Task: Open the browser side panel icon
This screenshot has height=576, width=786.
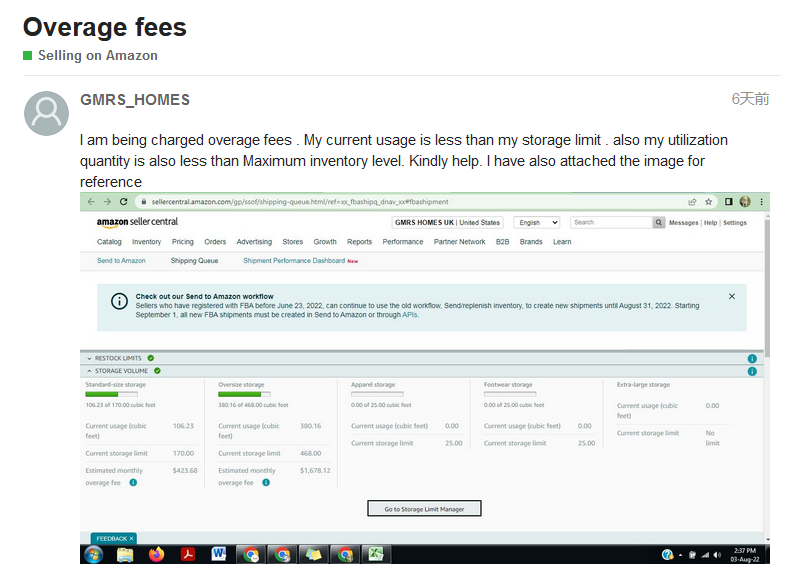Action: (x=728, y=202)
